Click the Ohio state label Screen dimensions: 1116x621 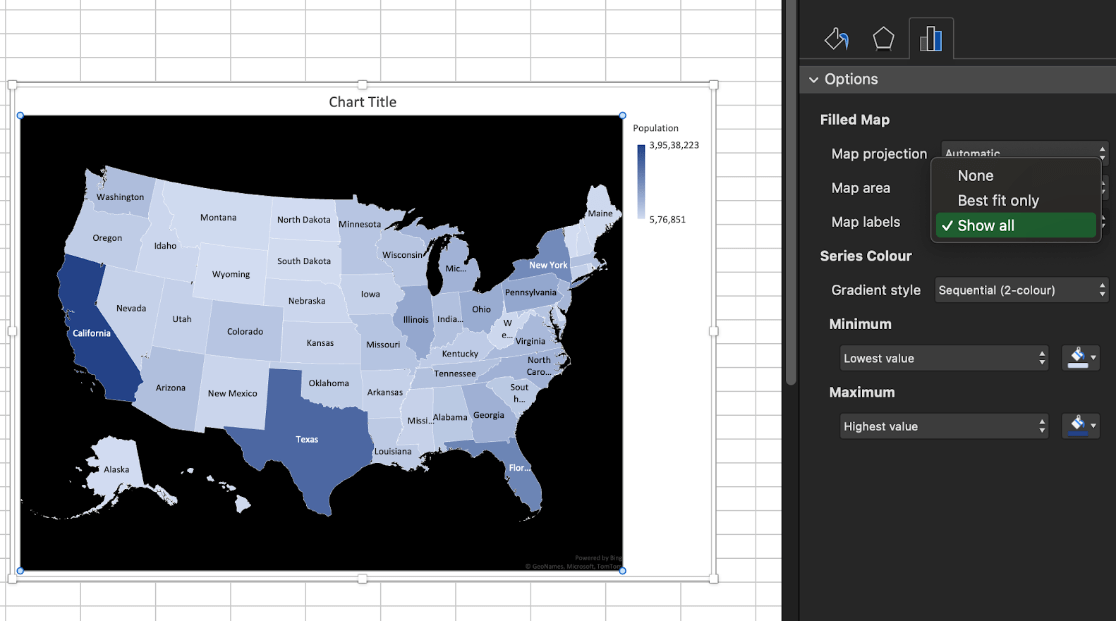point(481,309)
